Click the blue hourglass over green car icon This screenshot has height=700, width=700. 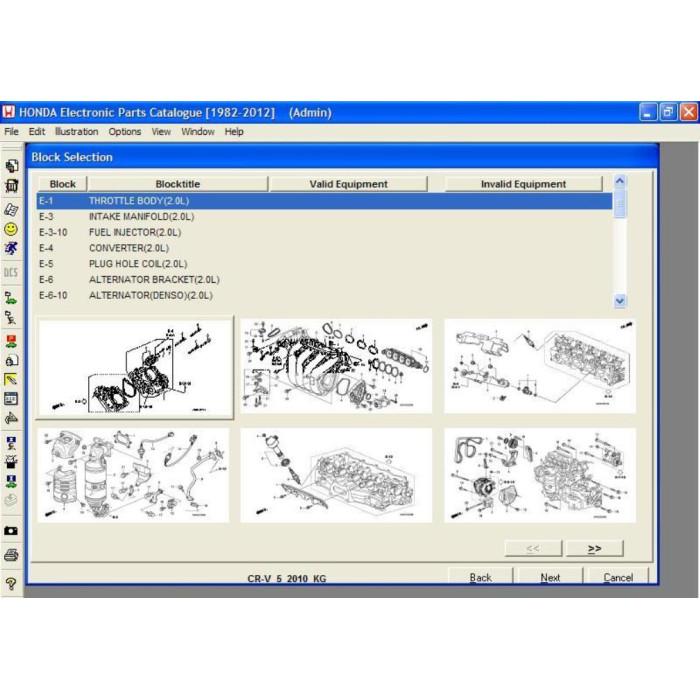[11, 481]
